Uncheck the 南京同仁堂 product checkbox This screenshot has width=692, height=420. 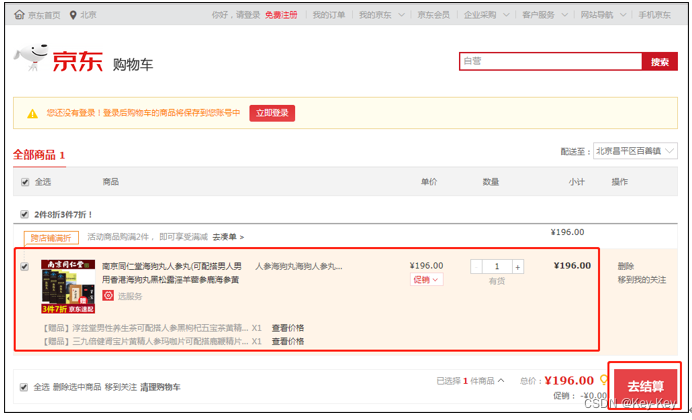tap(24, 266)
